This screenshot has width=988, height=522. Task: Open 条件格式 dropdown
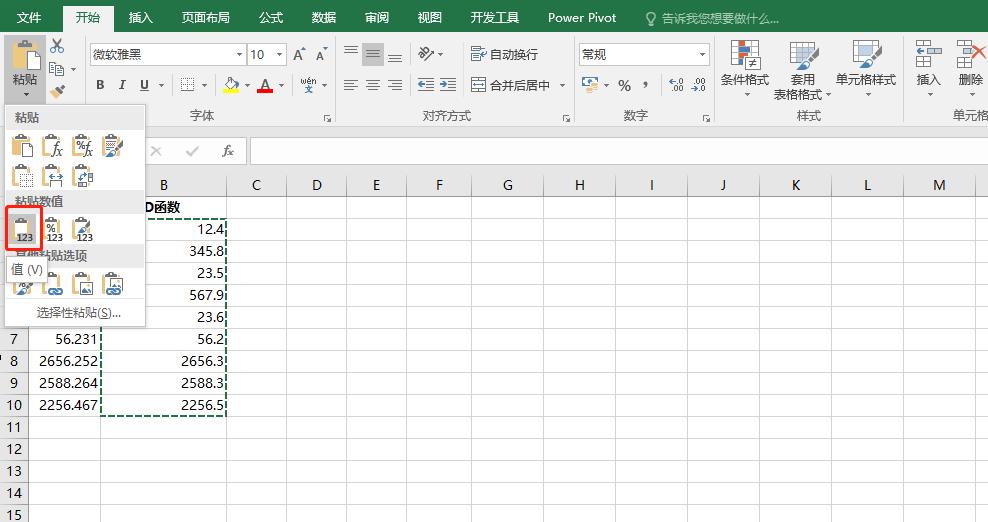click(745, 69)
